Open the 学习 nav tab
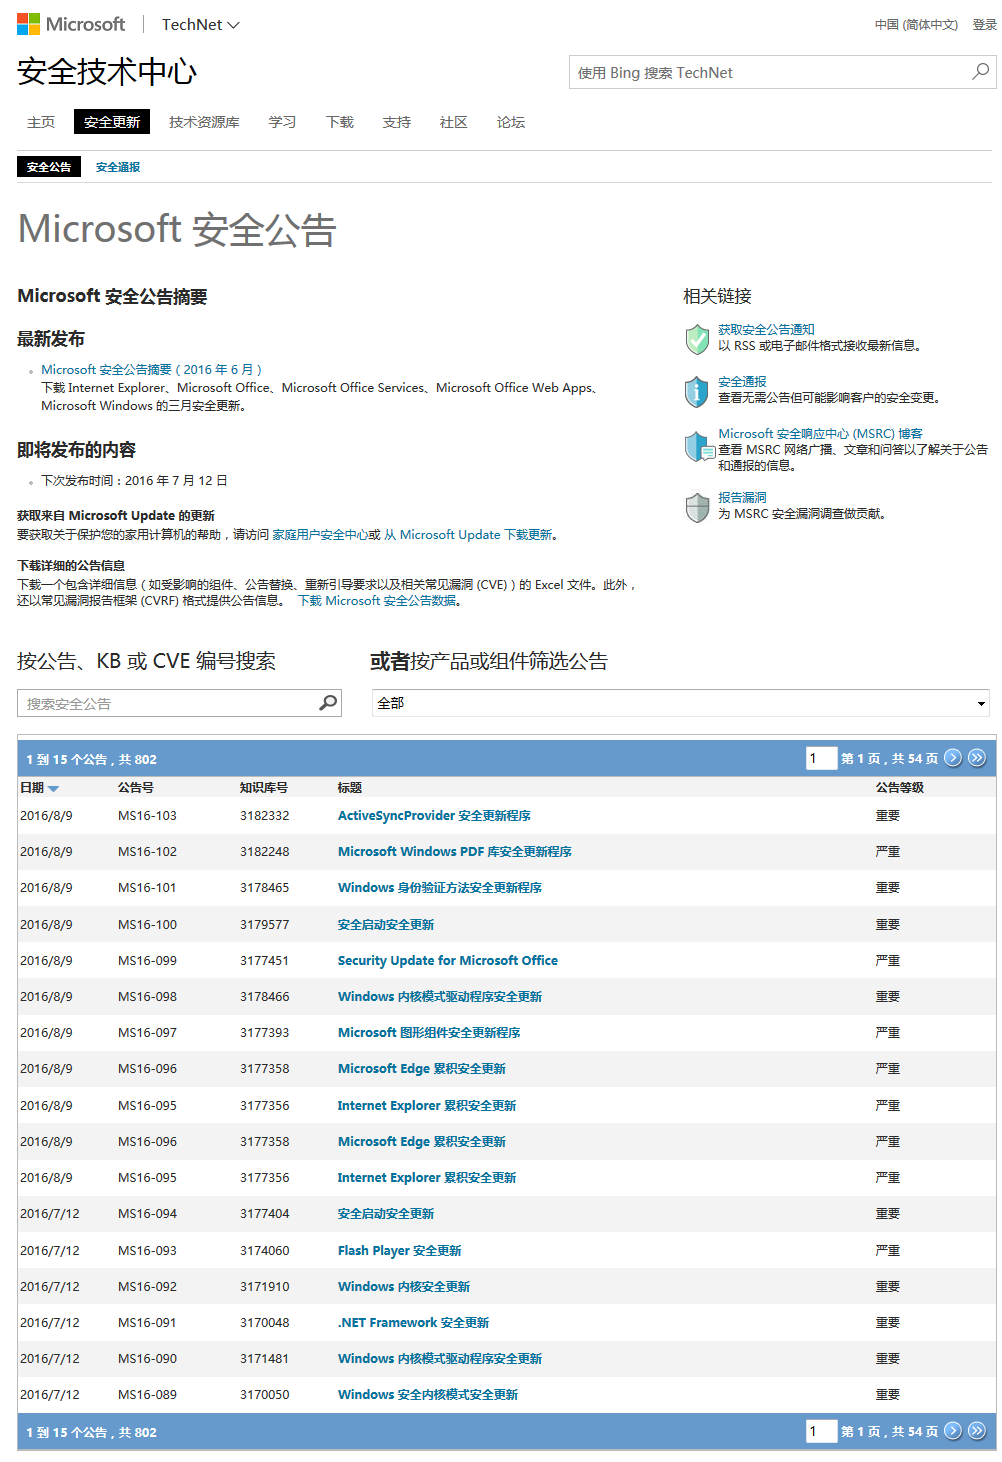Image resolution: width=1002 pixels, height=1462 pixels. [x=282, y=122]
